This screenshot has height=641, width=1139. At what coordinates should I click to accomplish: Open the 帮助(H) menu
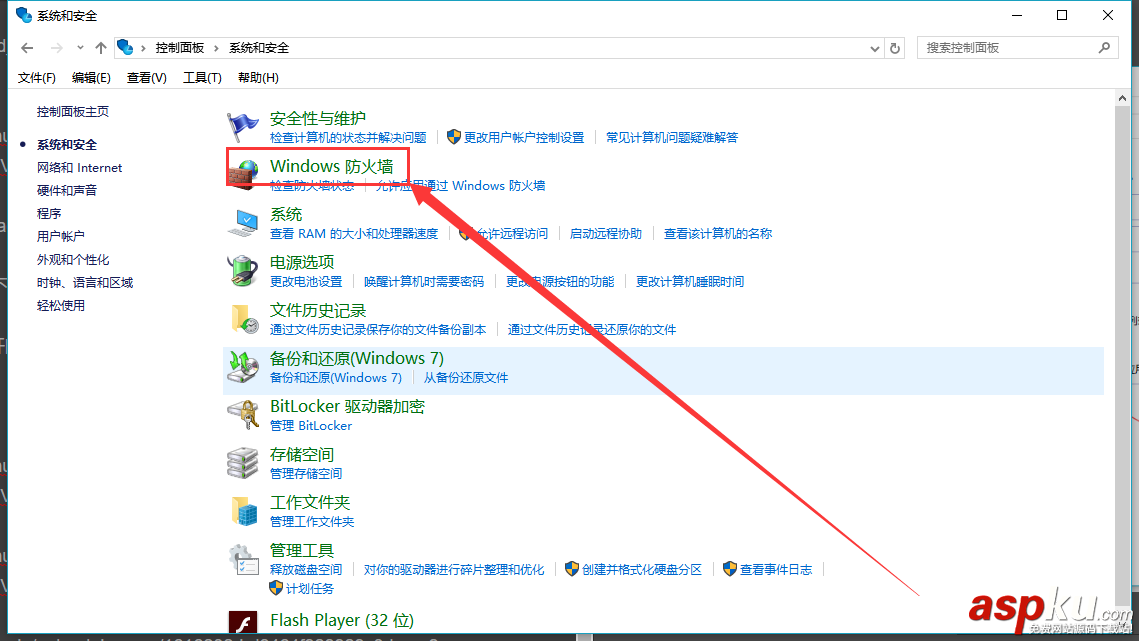tap(258, 78)
